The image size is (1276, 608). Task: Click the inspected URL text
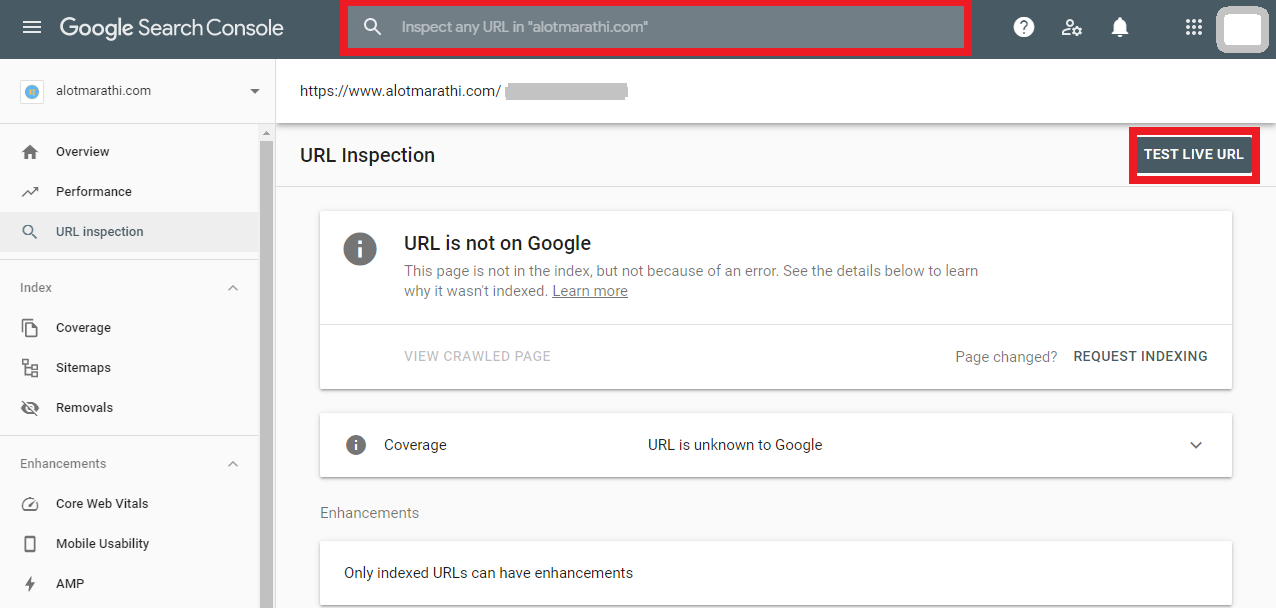[x=400, y=91]
